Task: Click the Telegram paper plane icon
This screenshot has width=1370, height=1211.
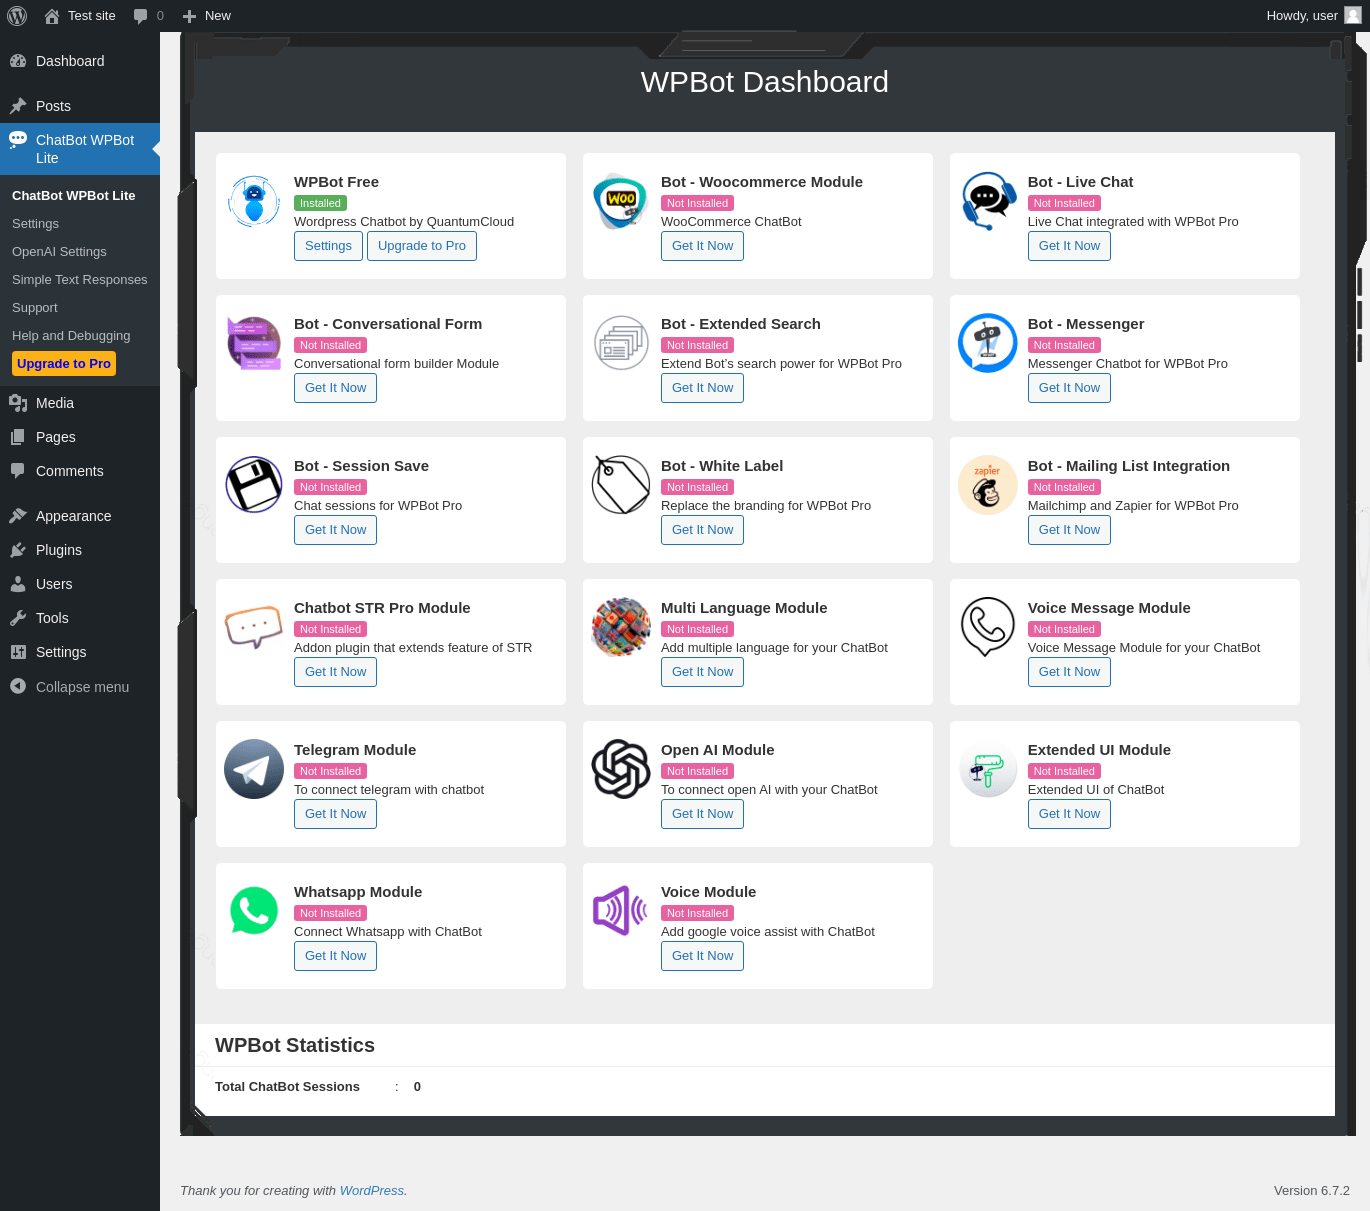Action: [254, 769]
